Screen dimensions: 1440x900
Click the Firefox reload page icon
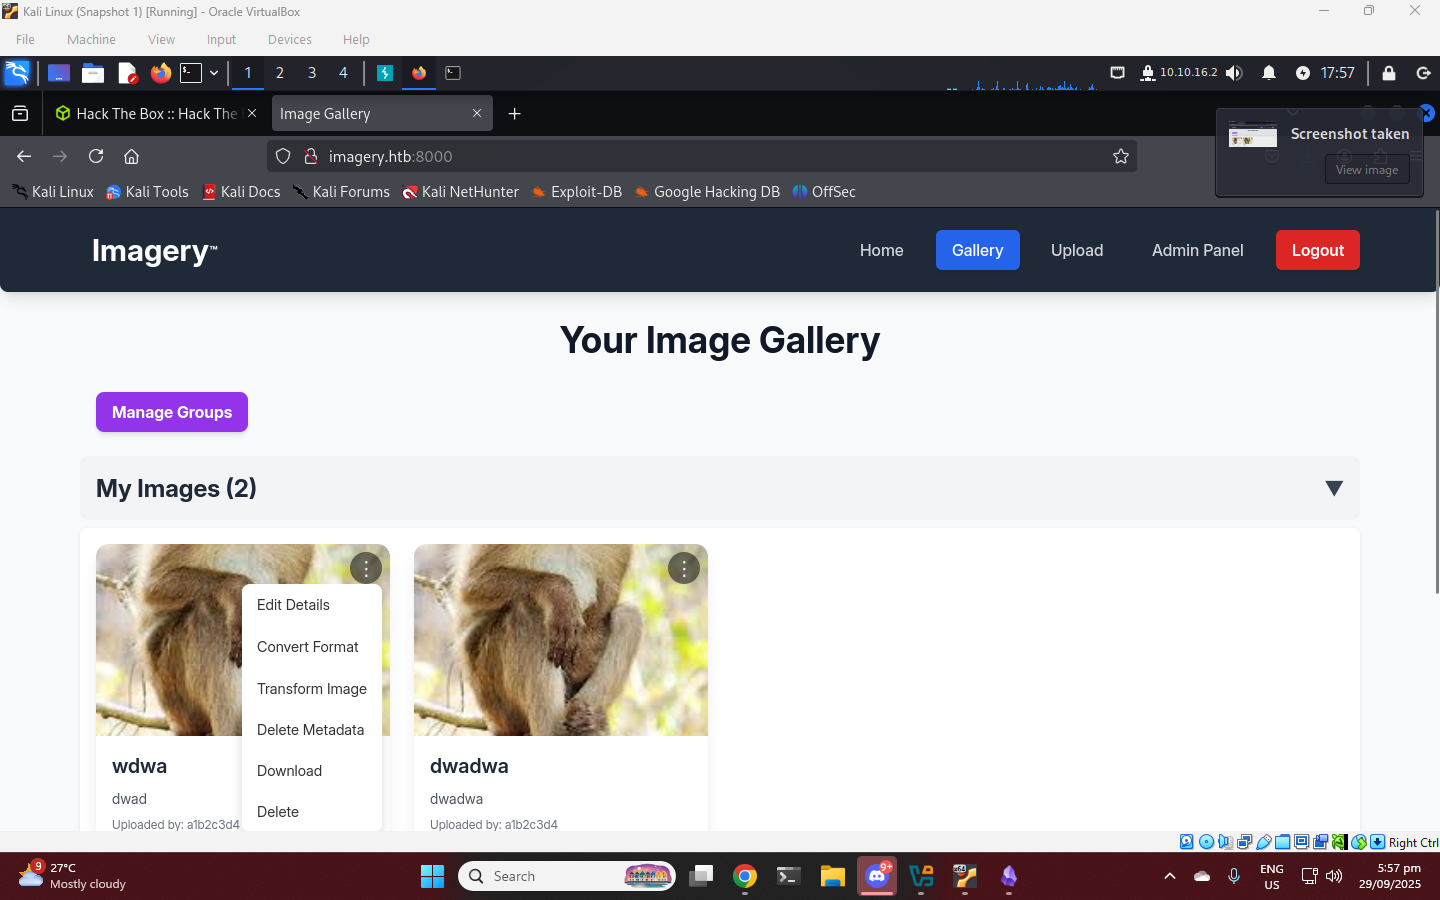96,156
